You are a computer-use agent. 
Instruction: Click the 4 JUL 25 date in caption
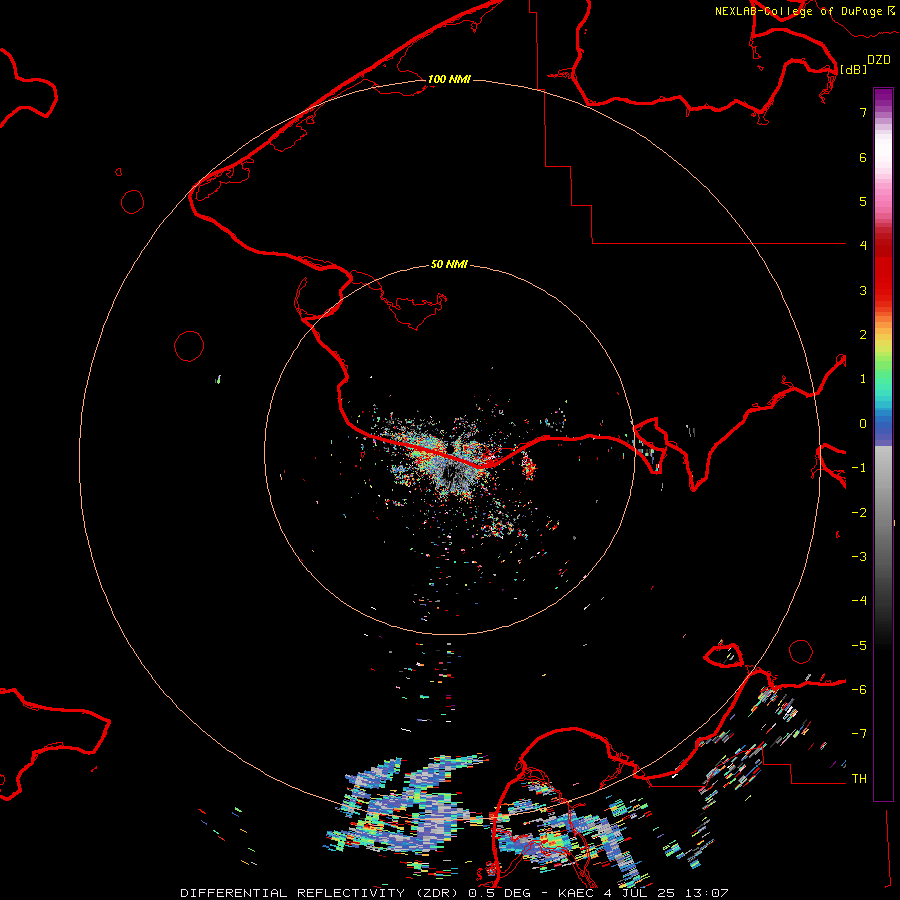(x=638, y=893)
